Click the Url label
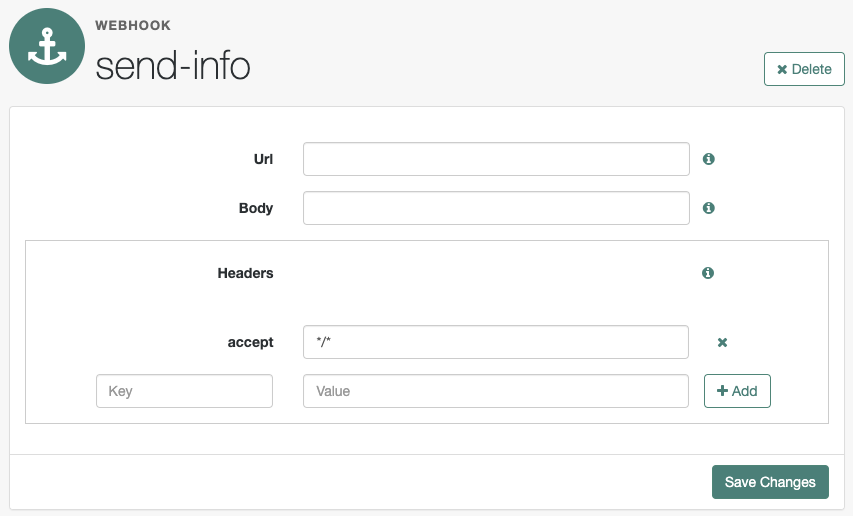 [x=263, y=159]
